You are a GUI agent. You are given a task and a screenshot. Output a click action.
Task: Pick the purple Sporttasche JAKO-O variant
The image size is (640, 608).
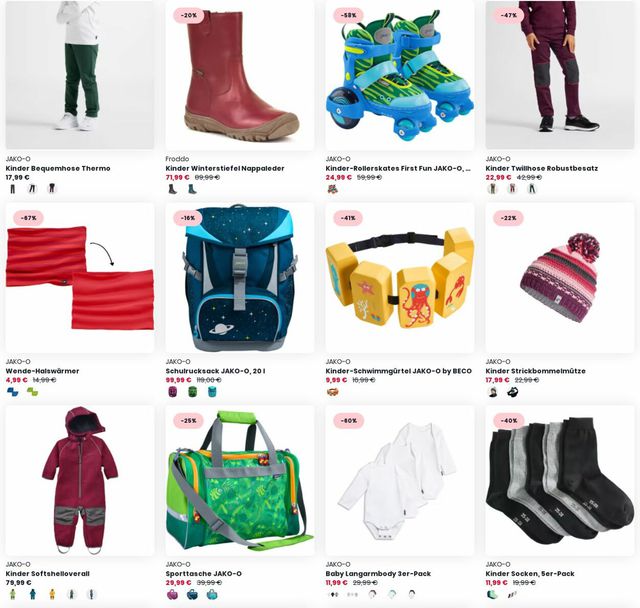173,594
